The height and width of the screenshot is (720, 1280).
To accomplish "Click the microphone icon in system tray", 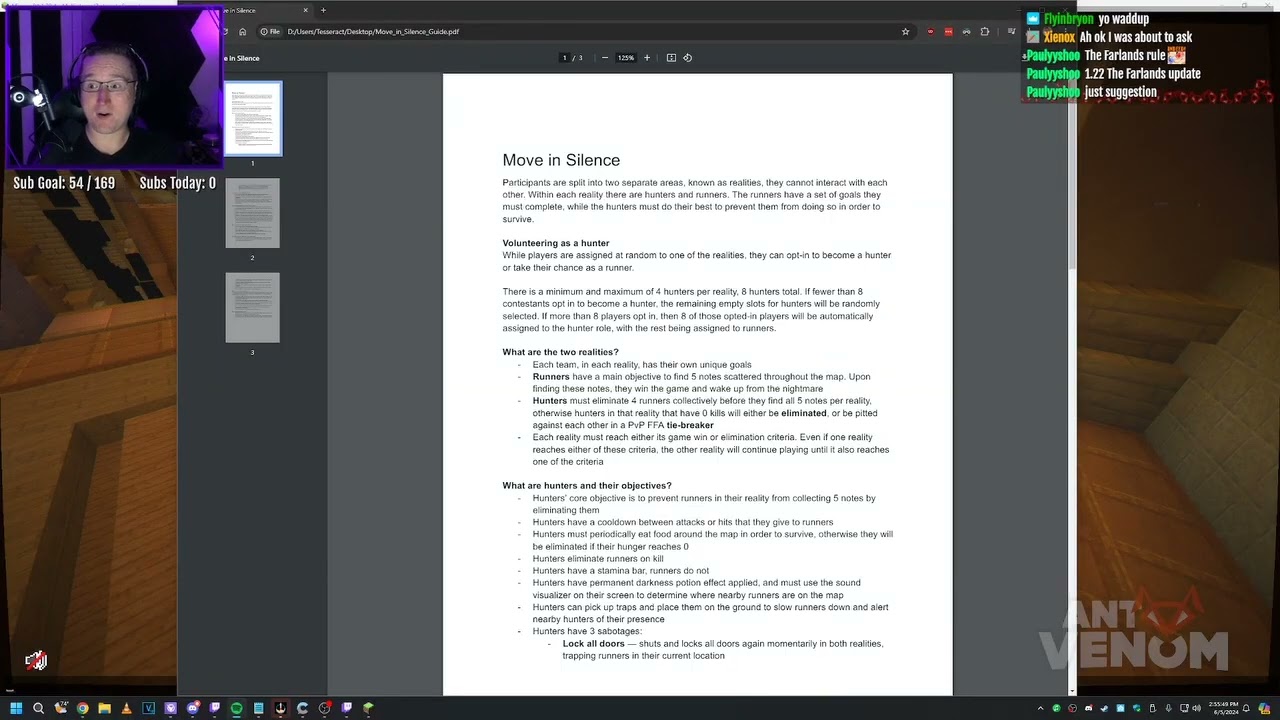I will point(1168,708).
